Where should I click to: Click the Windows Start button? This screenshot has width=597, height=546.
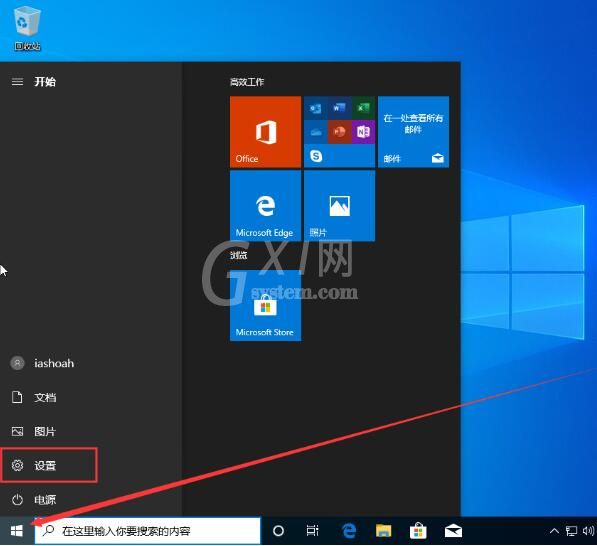(x=17, y=531)
